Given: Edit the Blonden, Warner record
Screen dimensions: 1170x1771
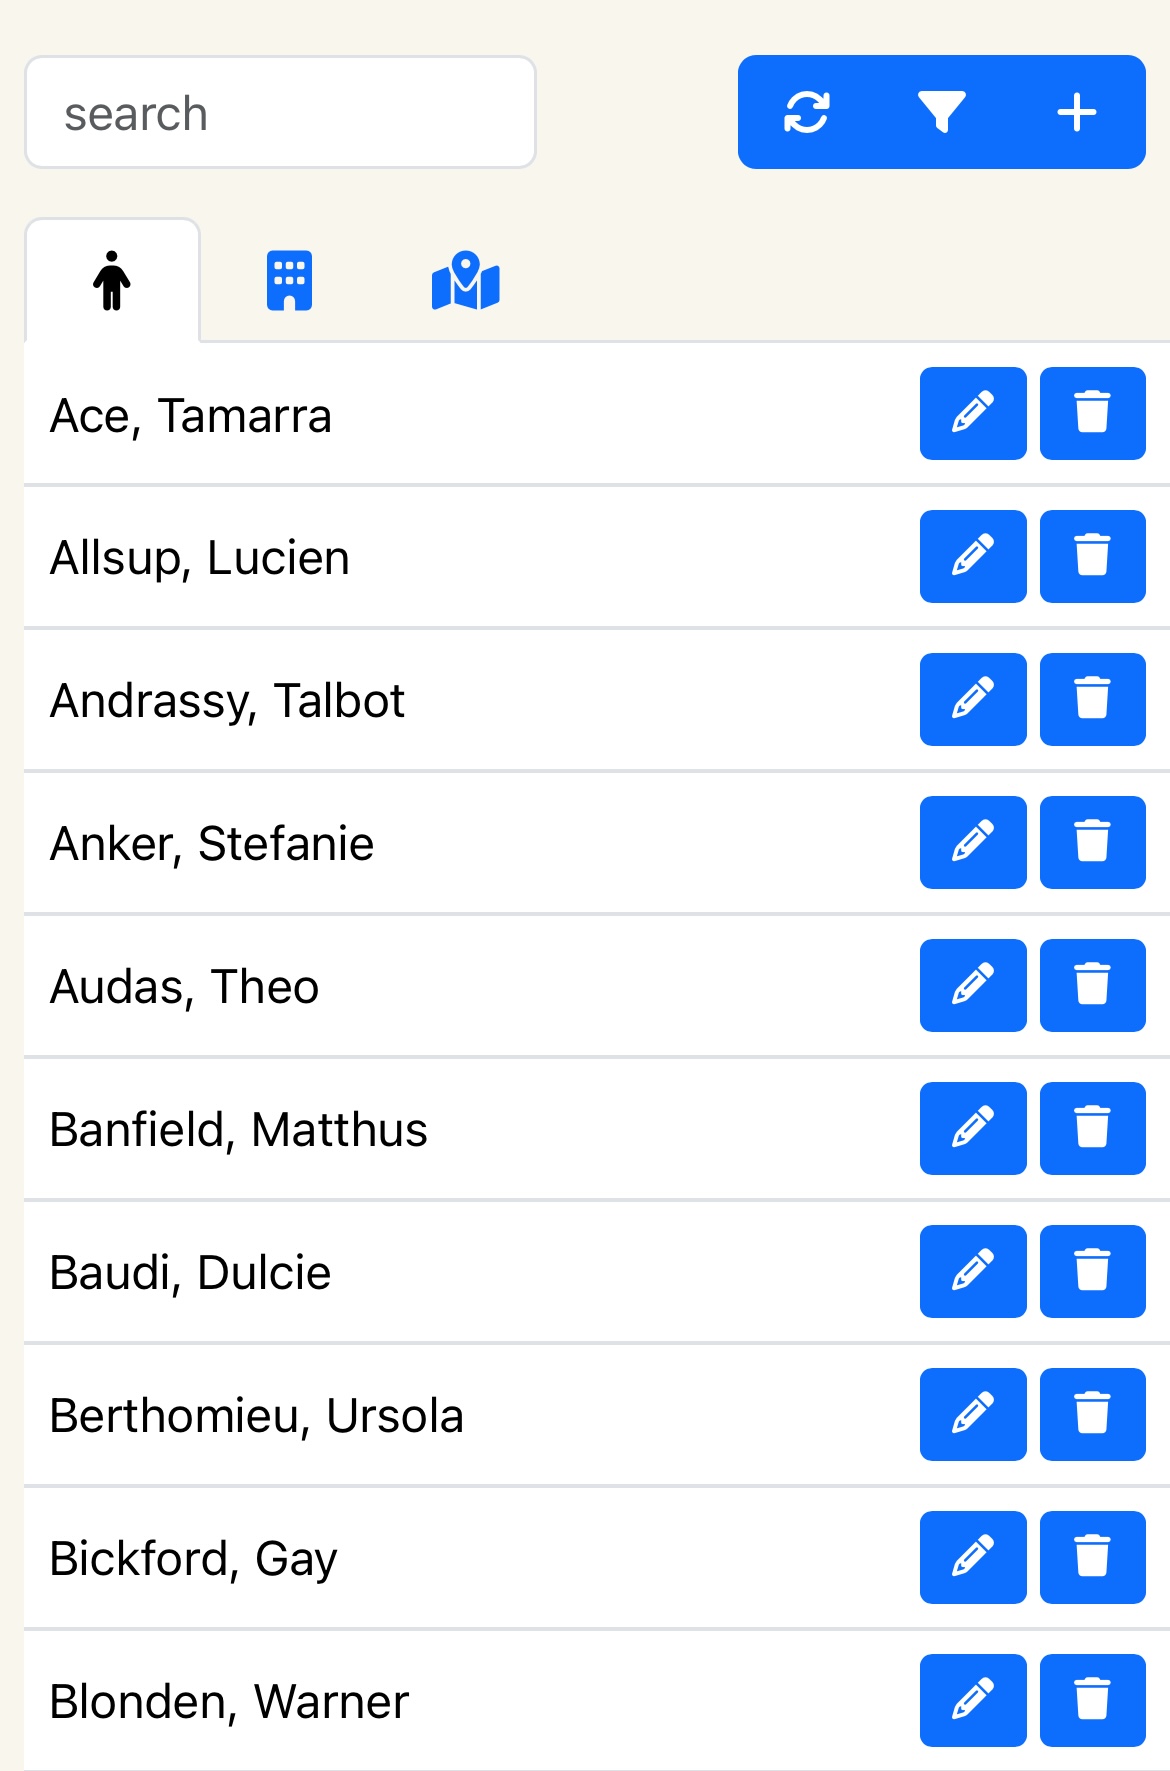Looking at the screenshot, I should [973, 1700].
